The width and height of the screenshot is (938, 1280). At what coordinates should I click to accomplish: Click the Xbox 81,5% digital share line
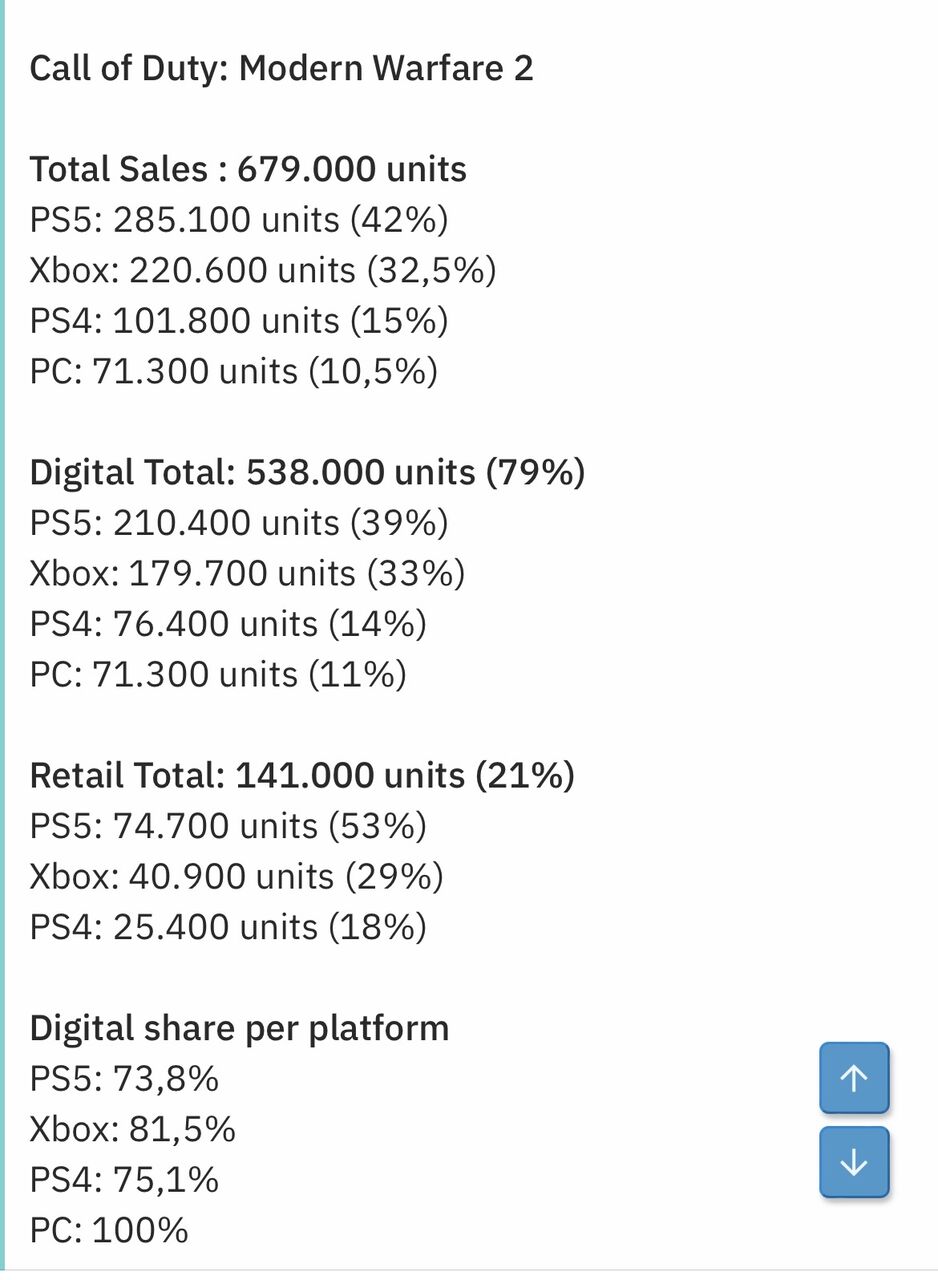[133, 1129]
